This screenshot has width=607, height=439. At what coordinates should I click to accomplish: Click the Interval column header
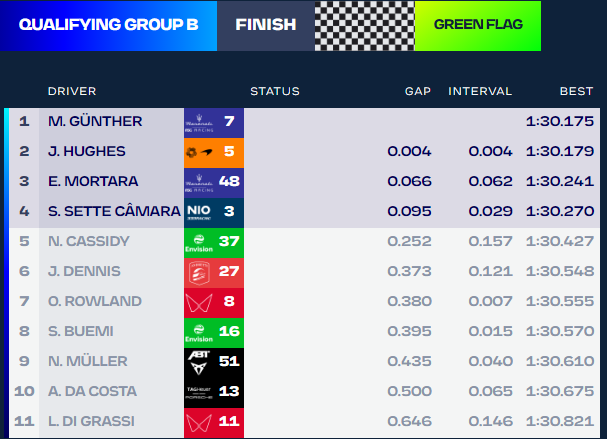[480, 91]
